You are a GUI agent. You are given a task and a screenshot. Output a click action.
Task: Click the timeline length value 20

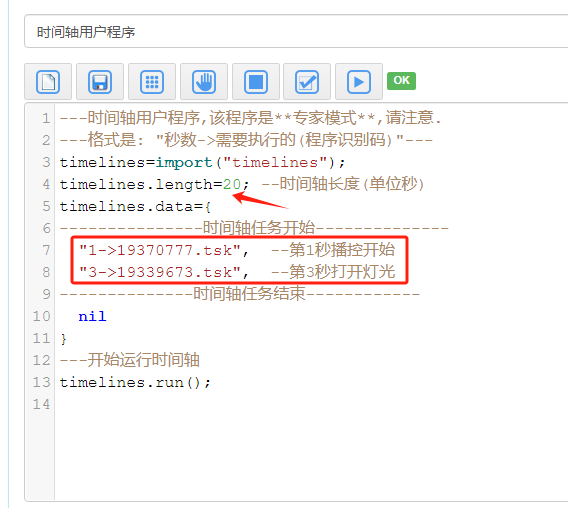coord(232,184)
